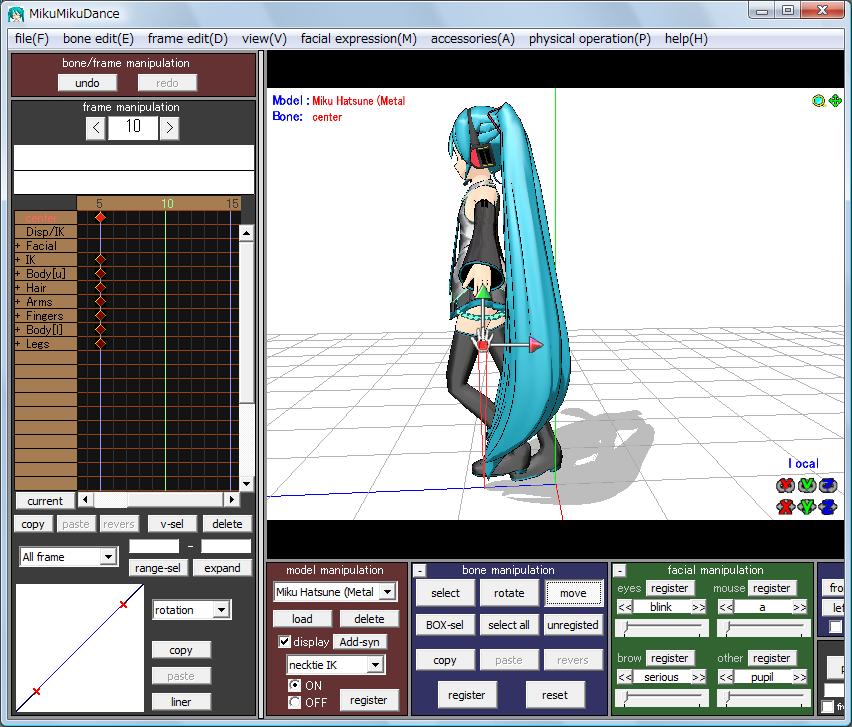Uncheck the model display checkbox
Image resolution: width=852 pixels, height=727 pixels.
tap(284, 642)
